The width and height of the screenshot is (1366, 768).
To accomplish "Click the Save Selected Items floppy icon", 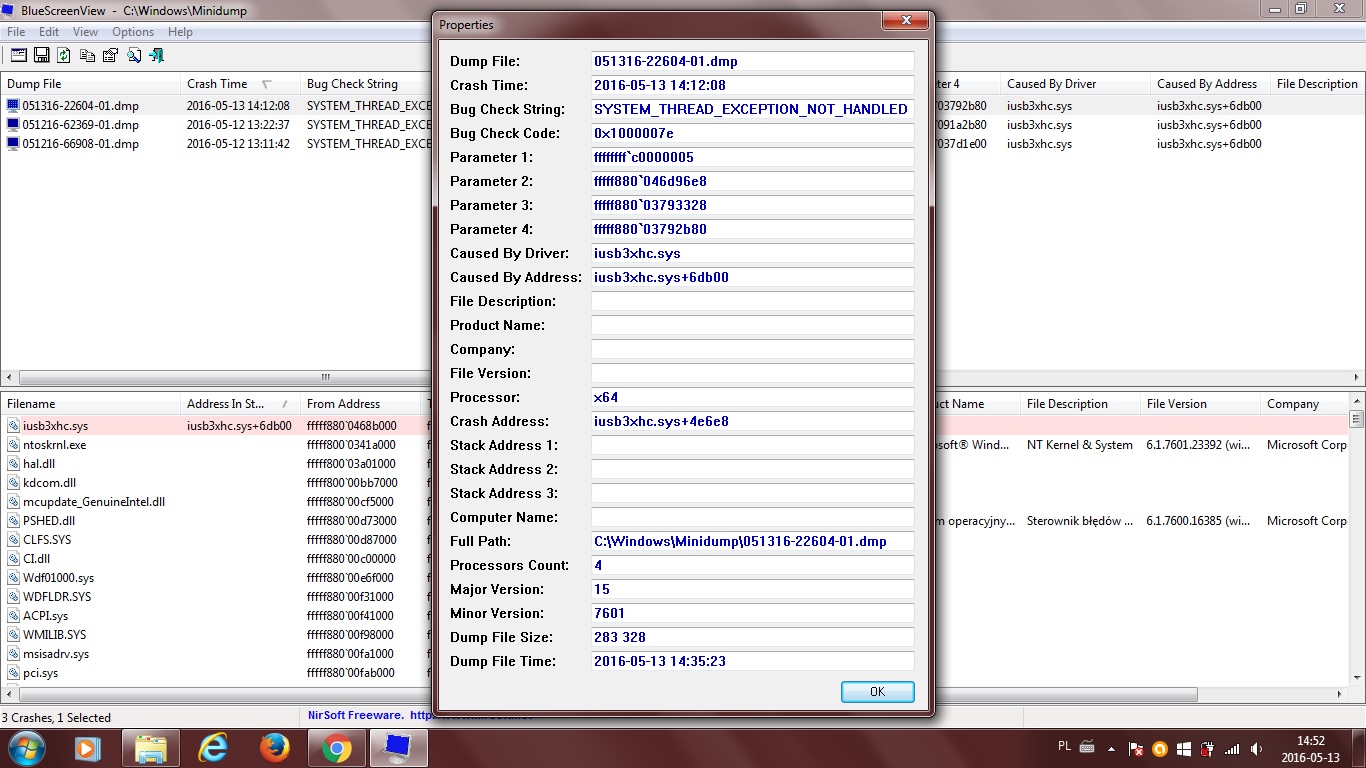I will pos(42,55).
